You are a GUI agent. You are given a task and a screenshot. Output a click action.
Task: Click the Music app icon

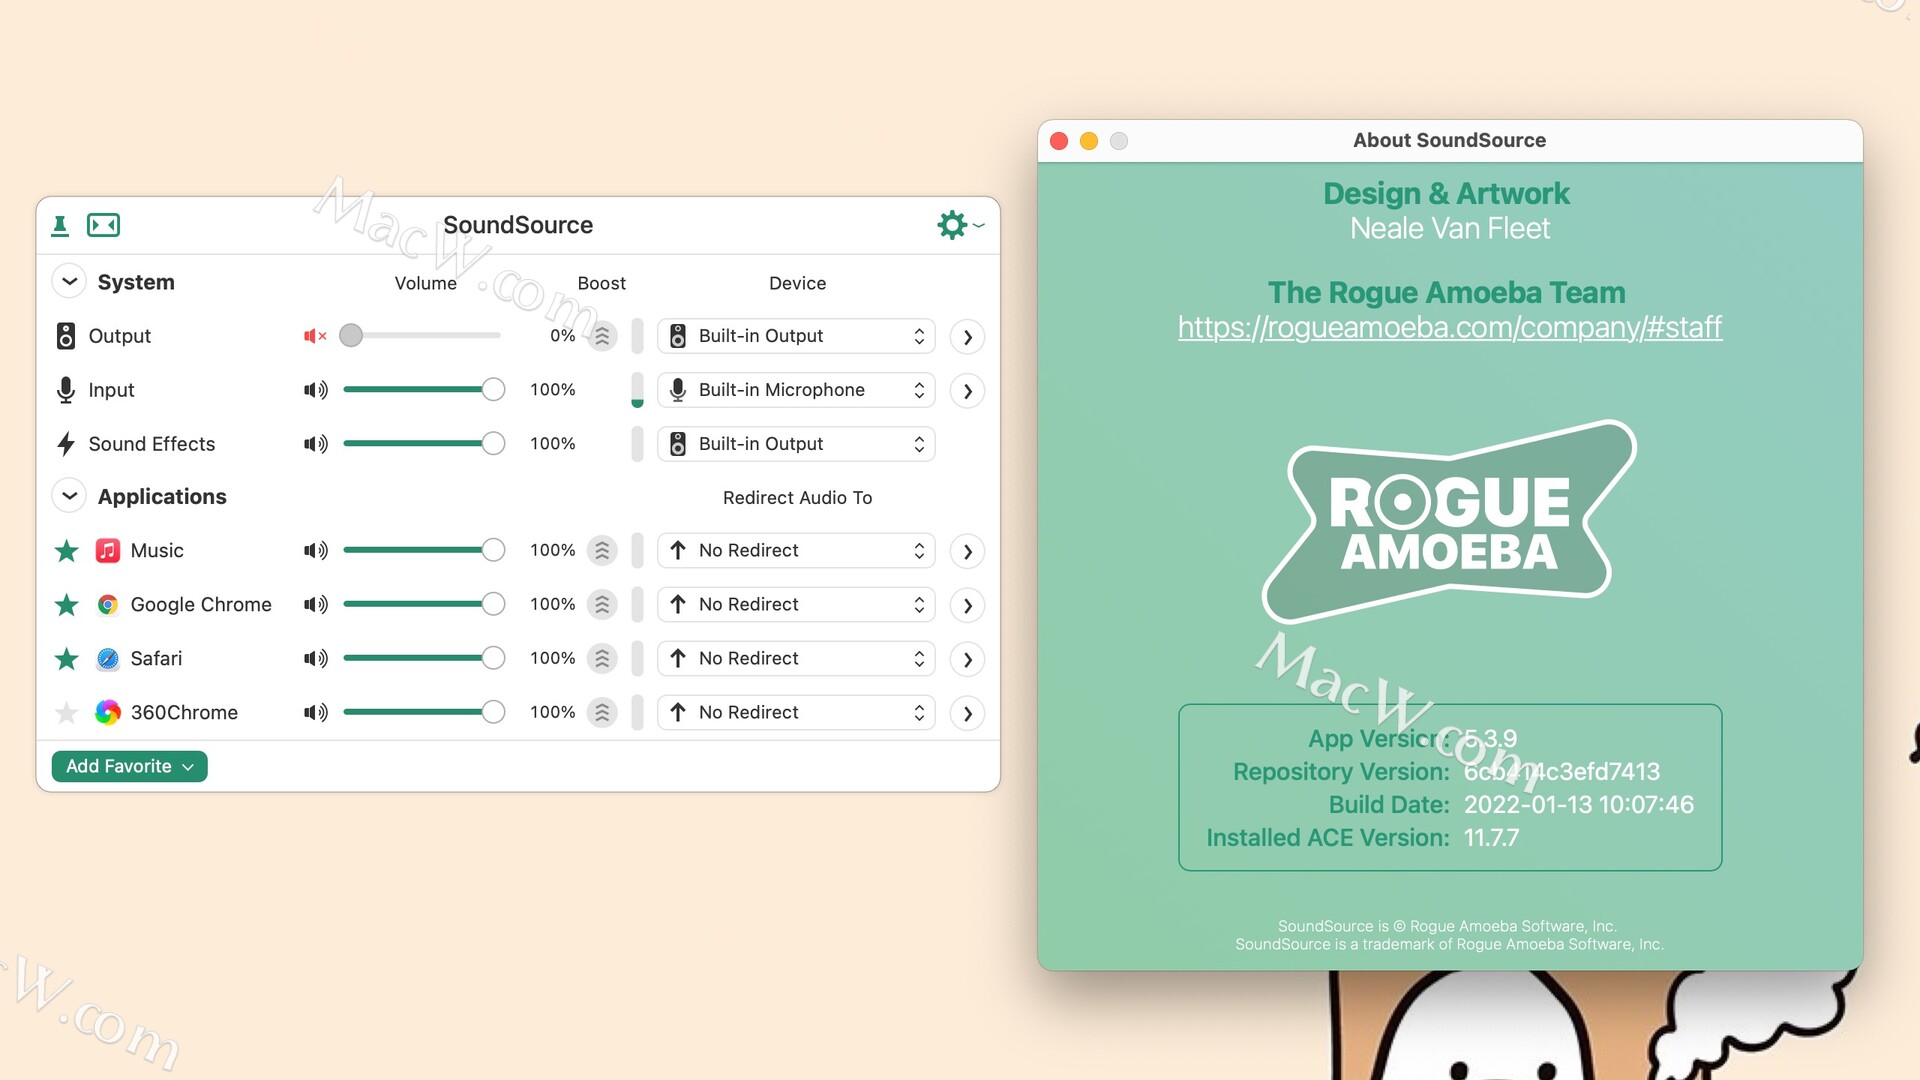(108, 550)
